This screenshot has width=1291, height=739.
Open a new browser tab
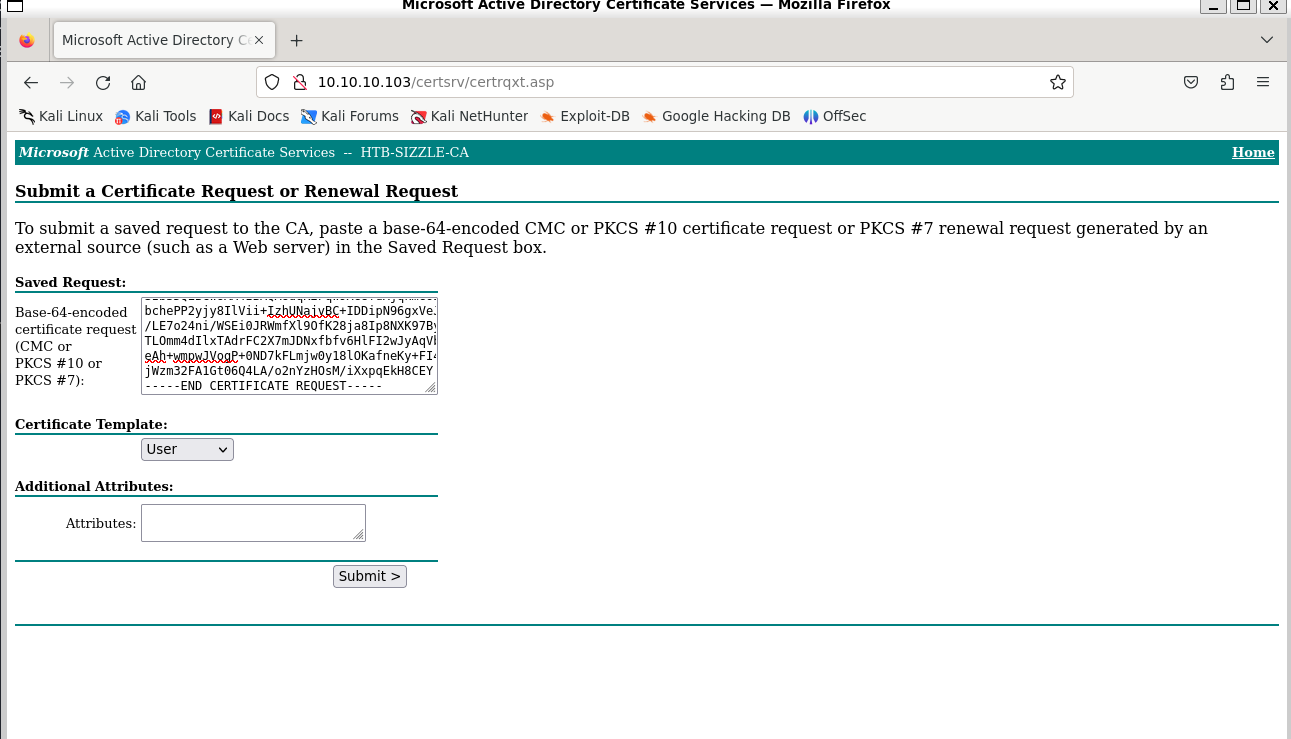(x=296, y=41)
